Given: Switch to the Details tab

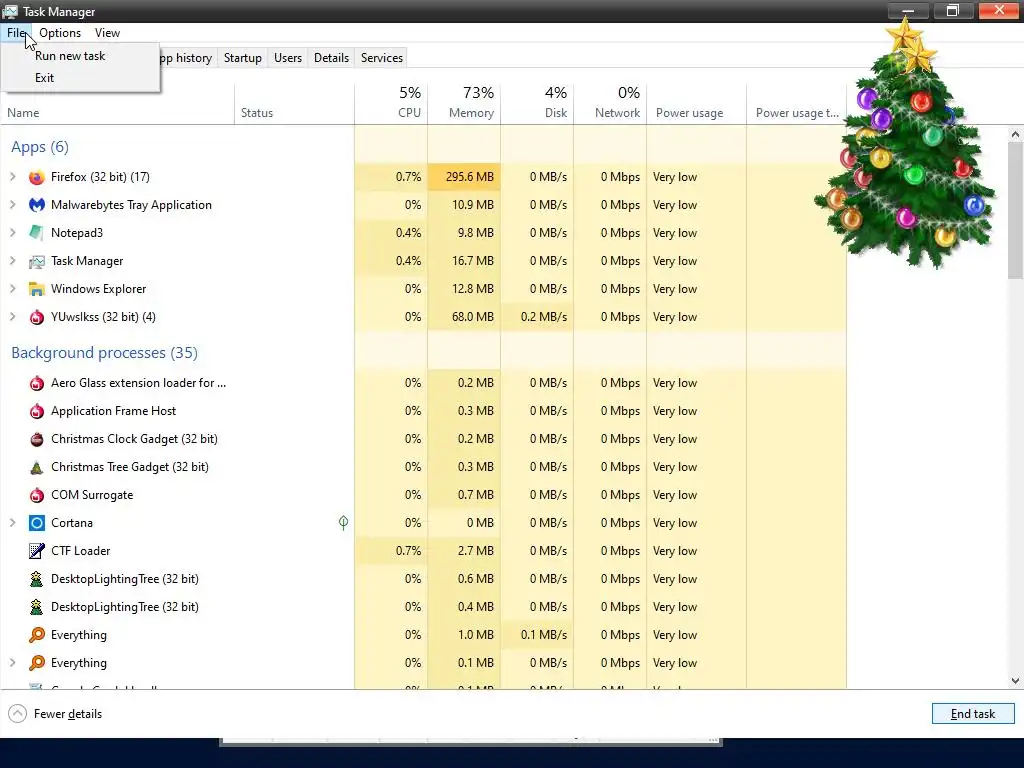Looking at the screenshot, I should coord(331,58).
